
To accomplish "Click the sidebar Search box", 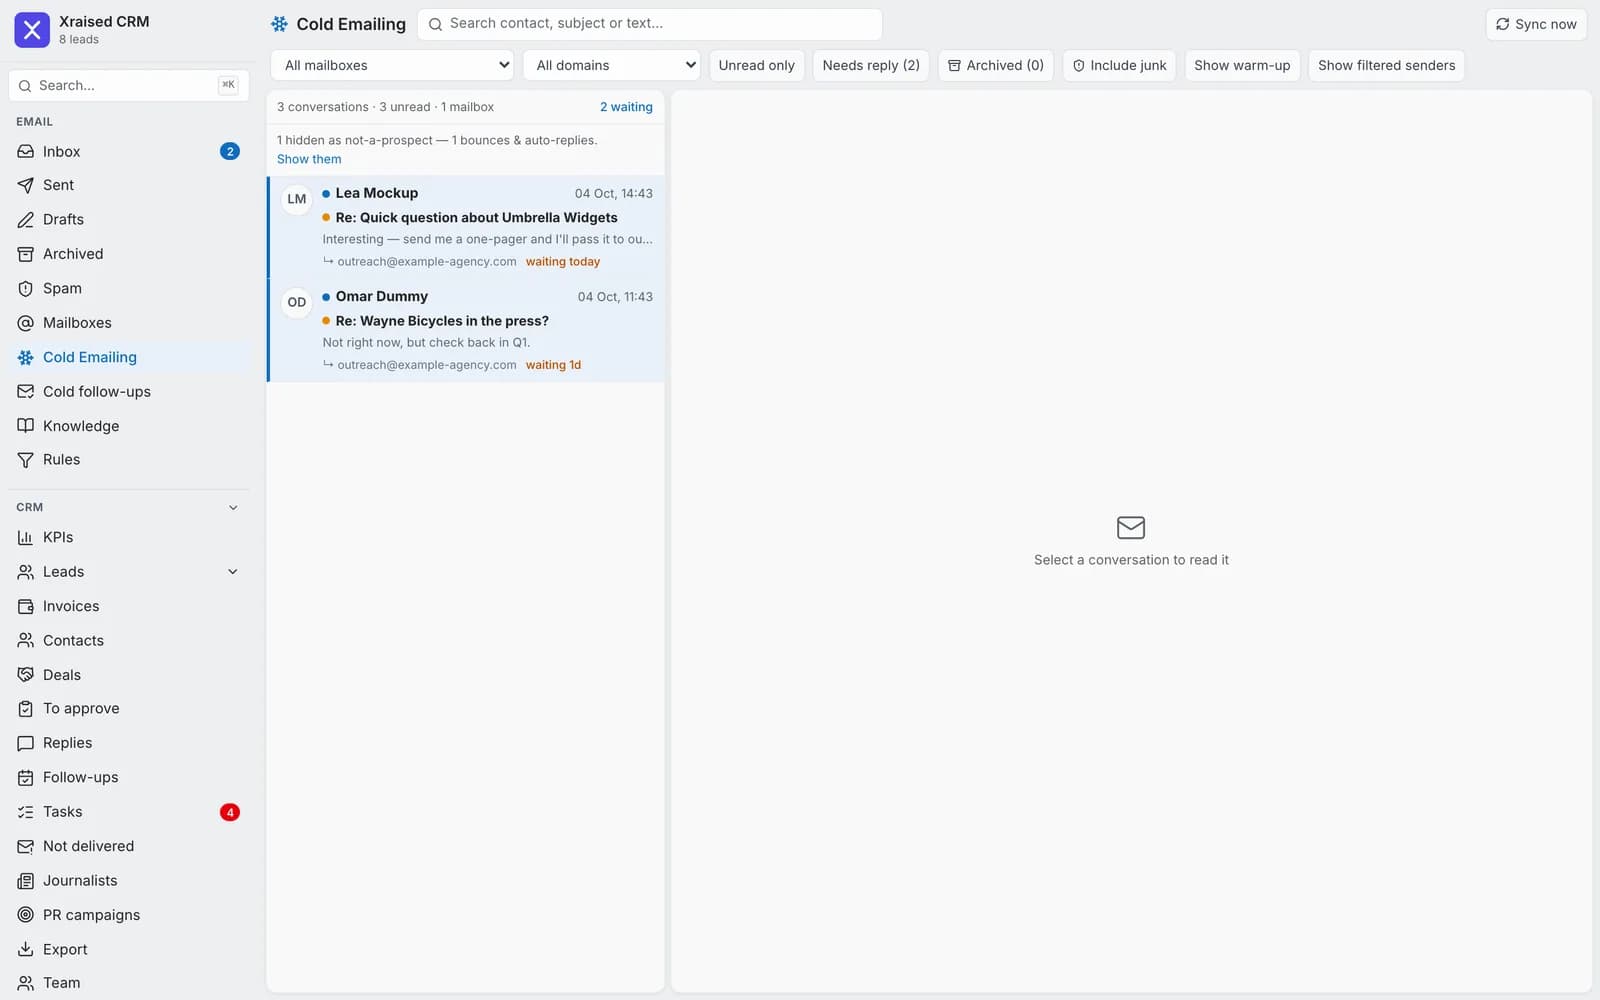I will pyautogui.click(x=128, y=86).
